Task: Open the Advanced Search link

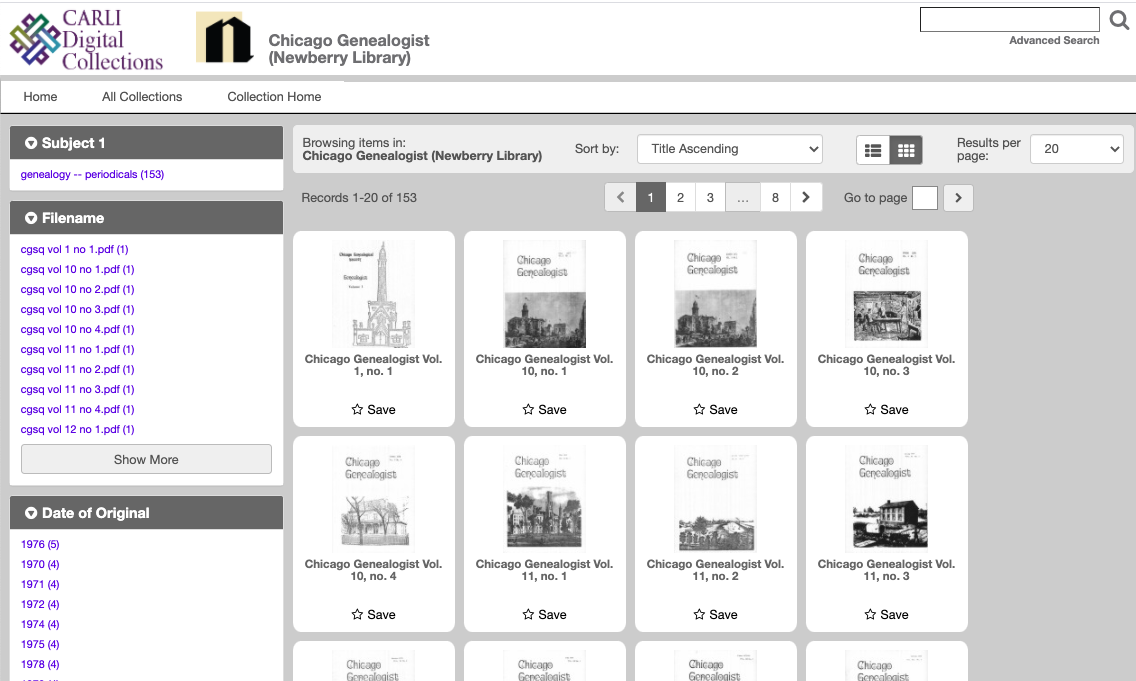Action: point(1054,41)
